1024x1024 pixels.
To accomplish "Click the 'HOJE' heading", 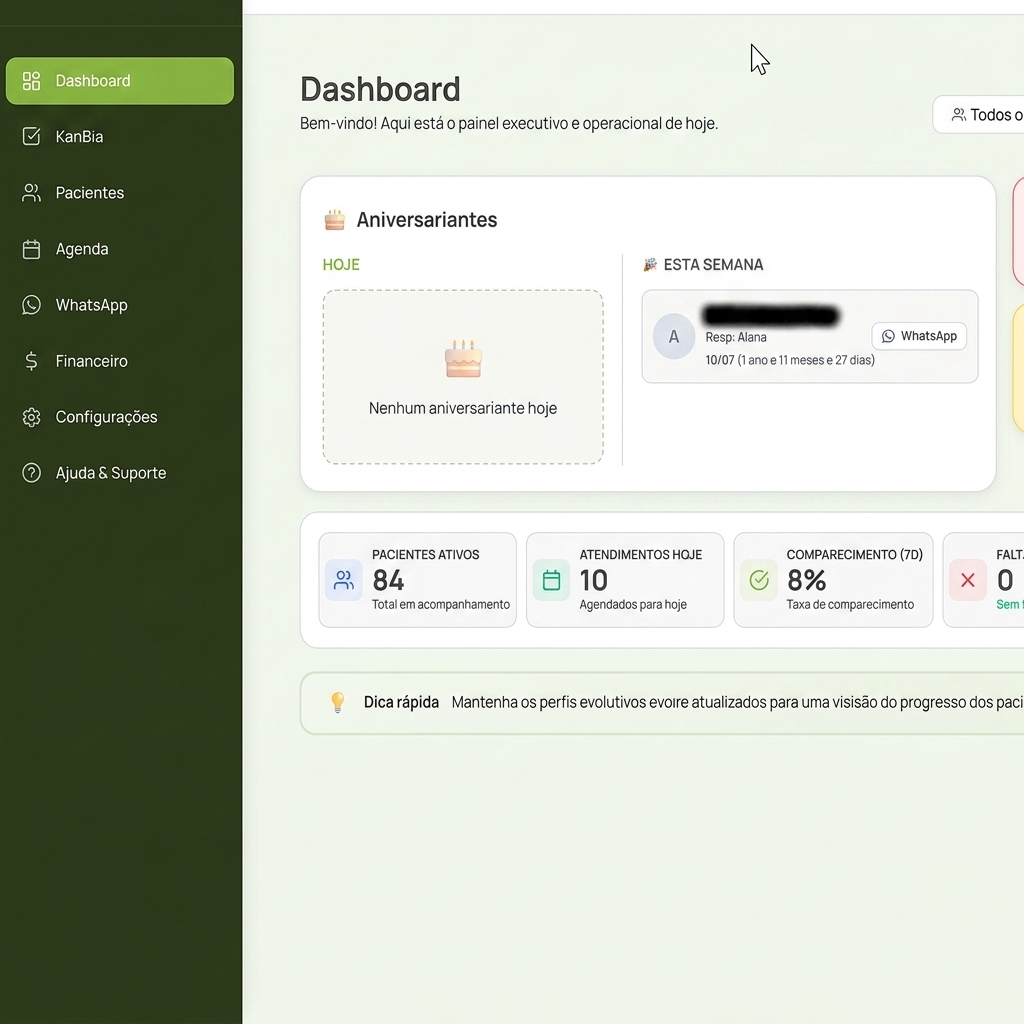I will point(341,264).
